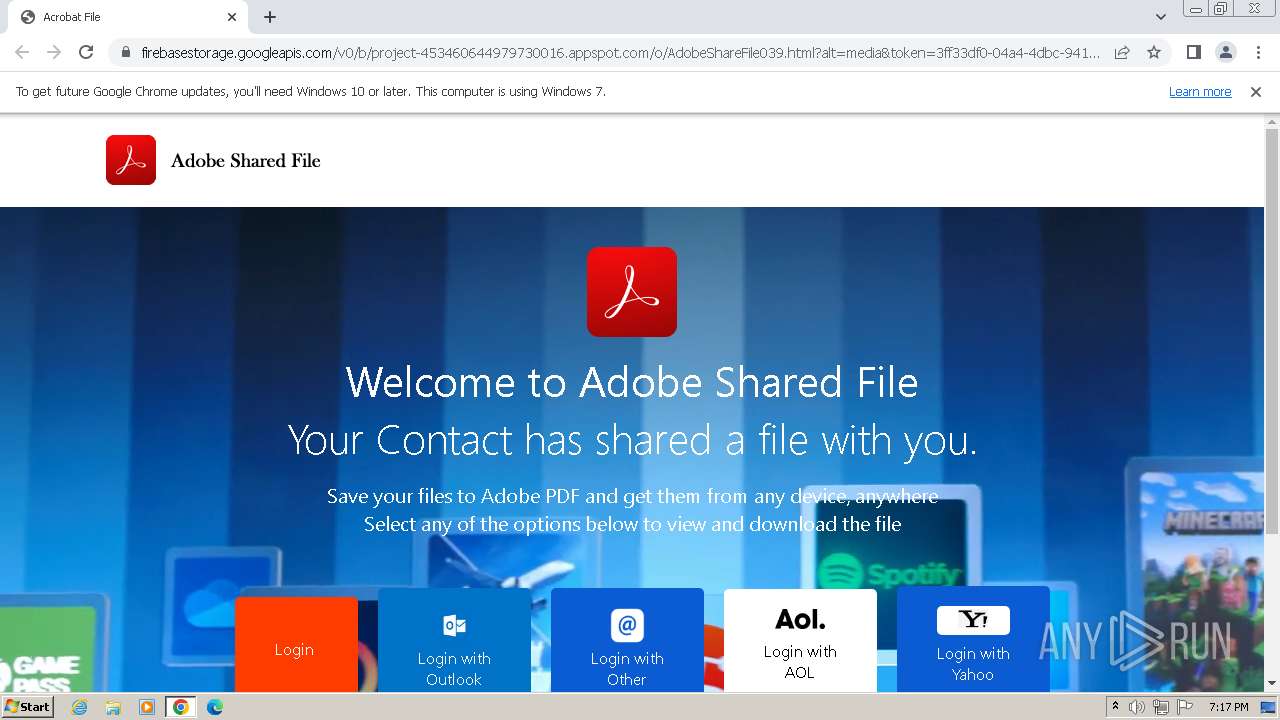
Task: Open File Explorer from the taskbar
Action: pyautogui.click(x=113, y=707)
